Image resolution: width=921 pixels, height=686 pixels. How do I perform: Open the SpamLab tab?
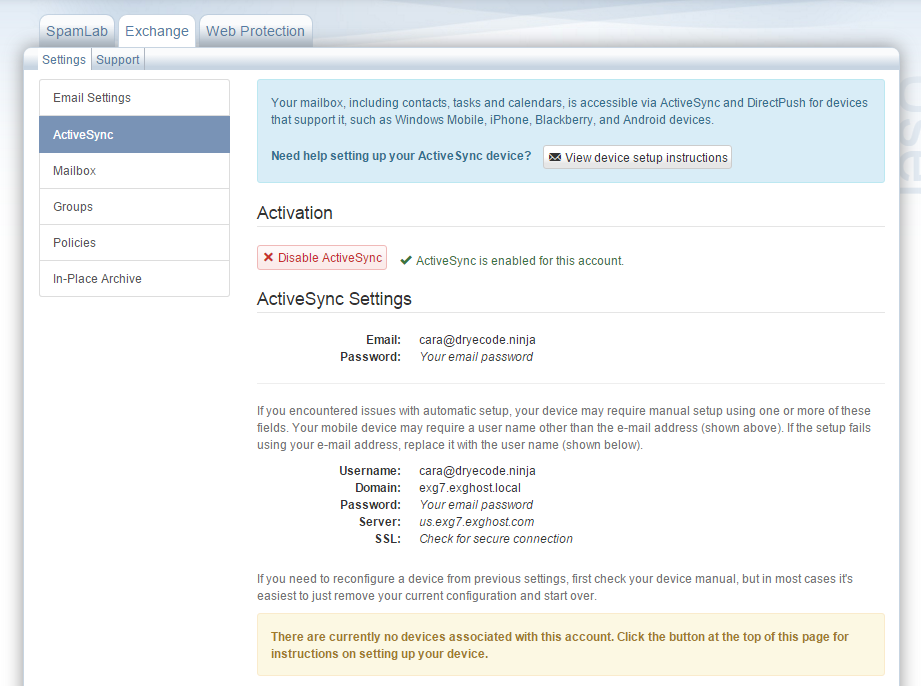pos(77,31)
